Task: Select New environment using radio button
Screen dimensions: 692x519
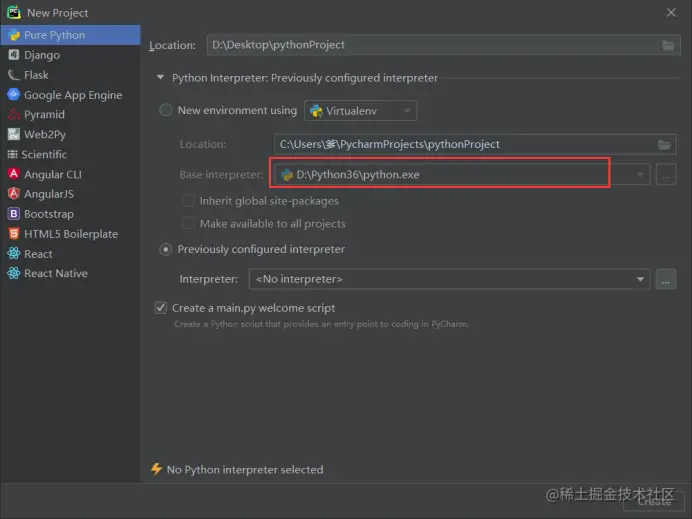Action: (165, 110)
